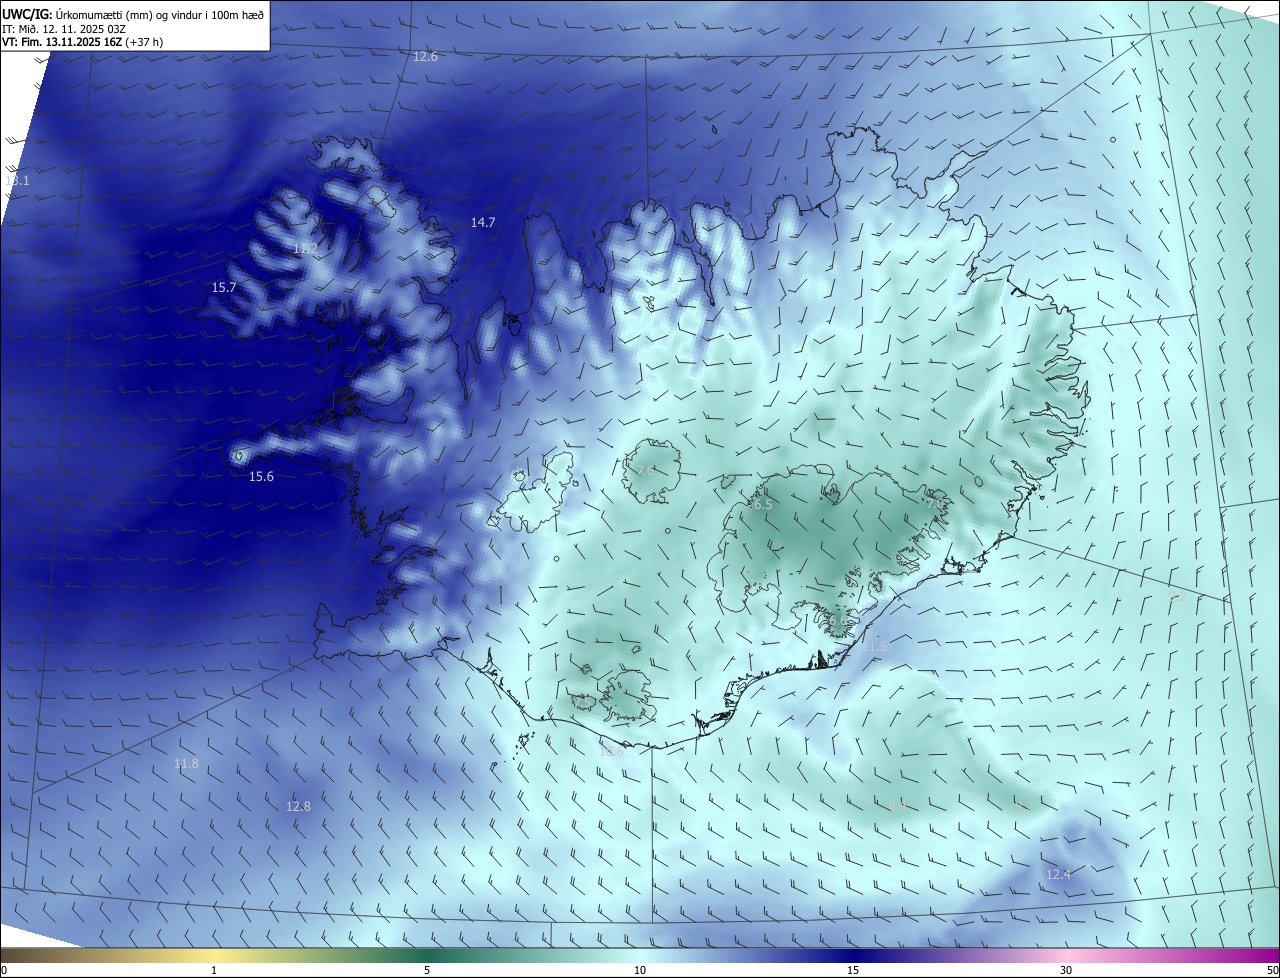Click the UWC/IG Úrkomumætti title line

[133, 15]
